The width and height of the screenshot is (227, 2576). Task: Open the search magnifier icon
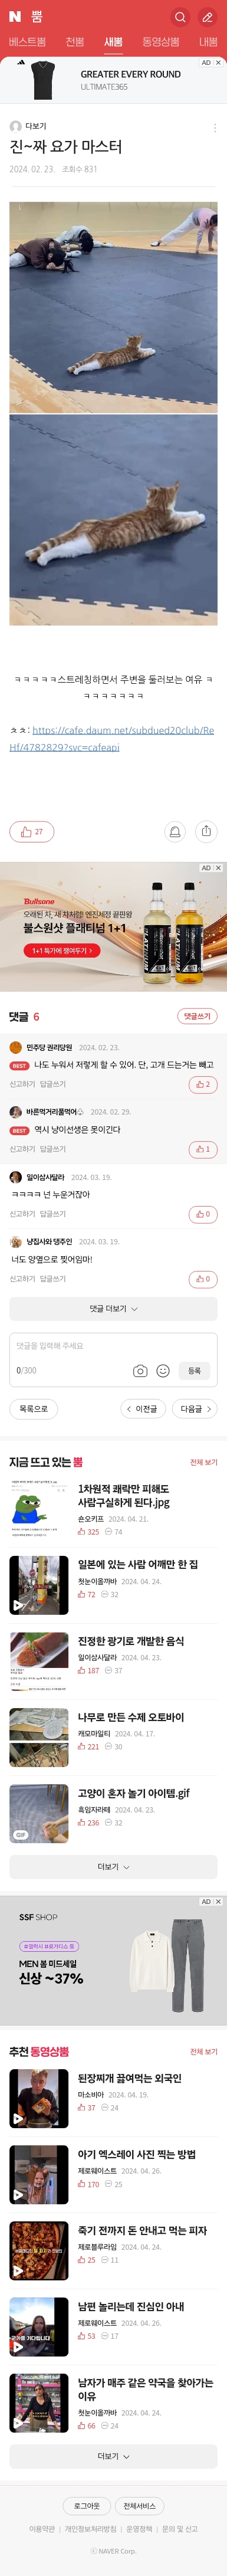pyautogui.click(x=180, y=16)
